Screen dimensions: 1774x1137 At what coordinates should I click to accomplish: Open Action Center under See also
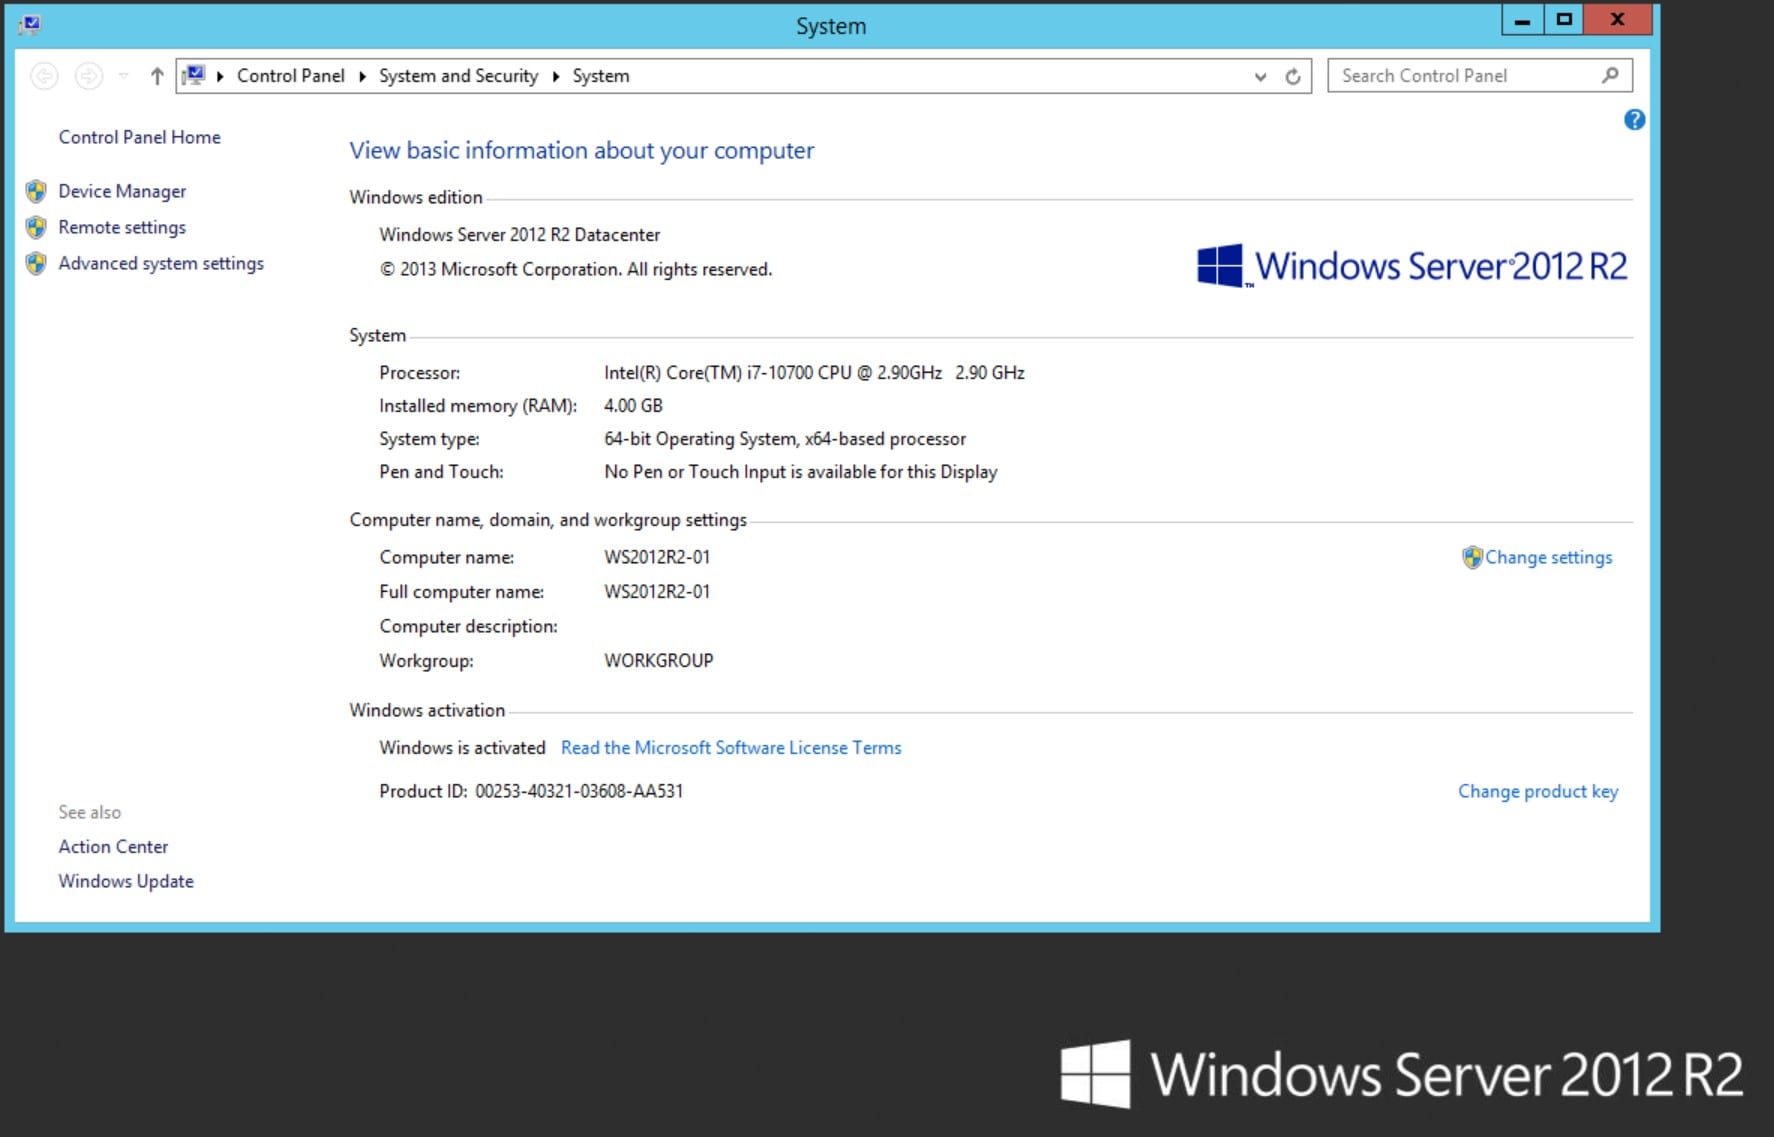(113, 847)
